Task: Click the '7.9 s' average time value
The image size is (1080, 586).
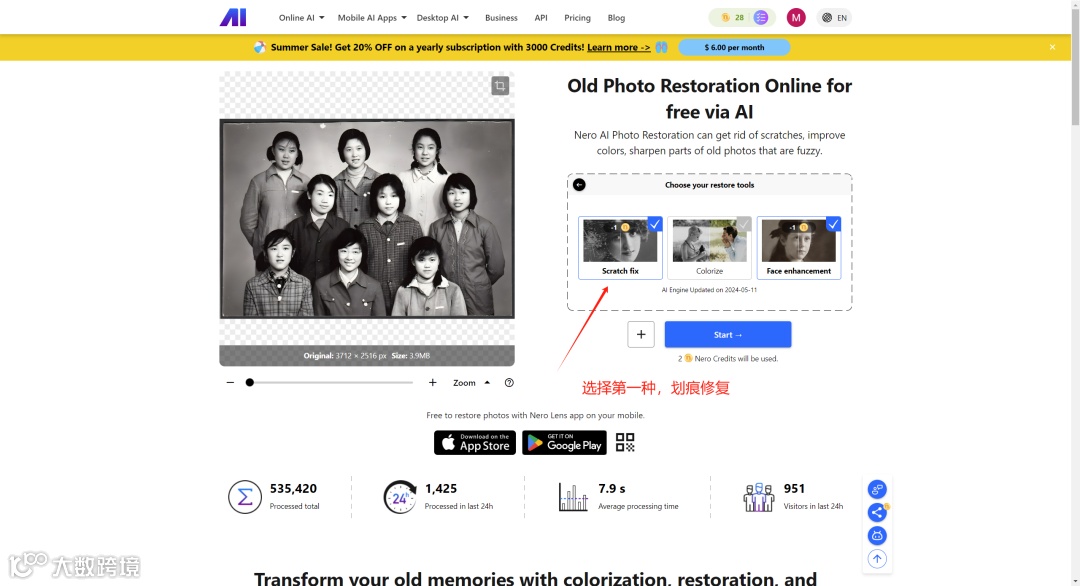Action: pyautogui.click(x=612, y=488)
